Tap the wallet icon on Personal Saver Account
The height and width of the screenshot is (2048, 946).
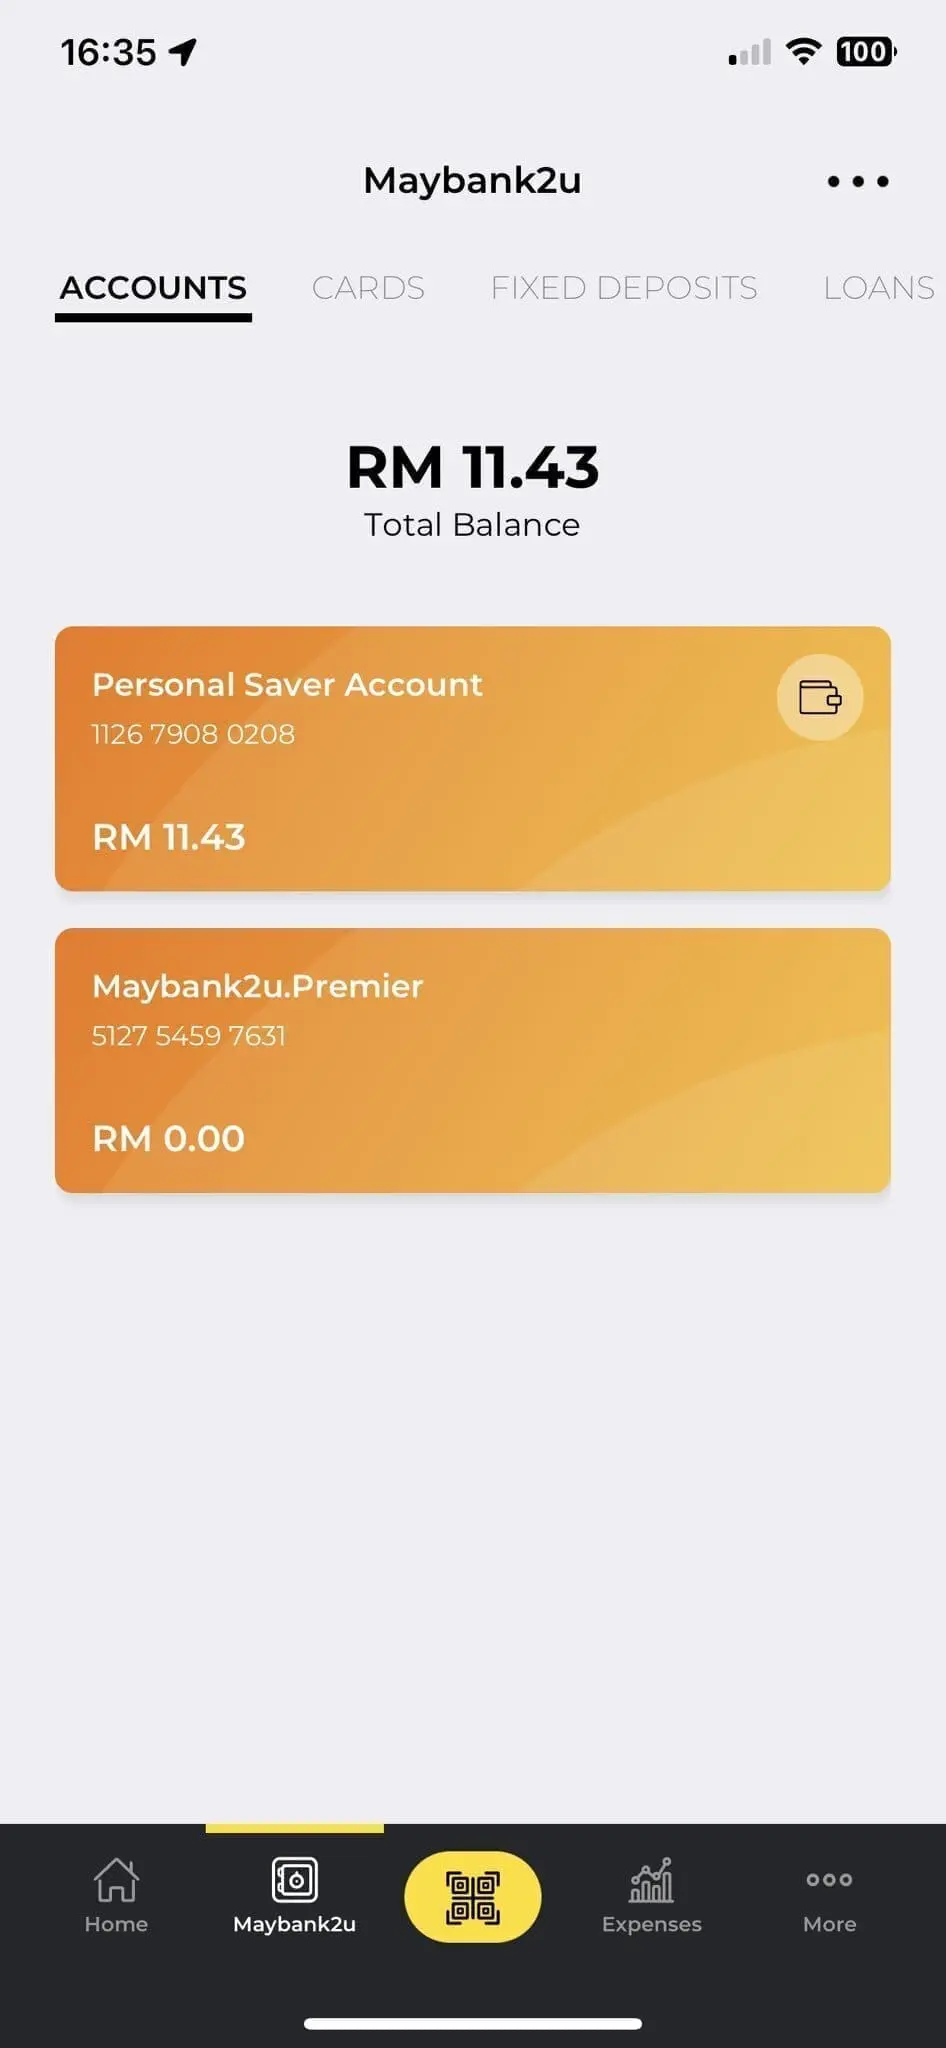click(x=820, y=697)
